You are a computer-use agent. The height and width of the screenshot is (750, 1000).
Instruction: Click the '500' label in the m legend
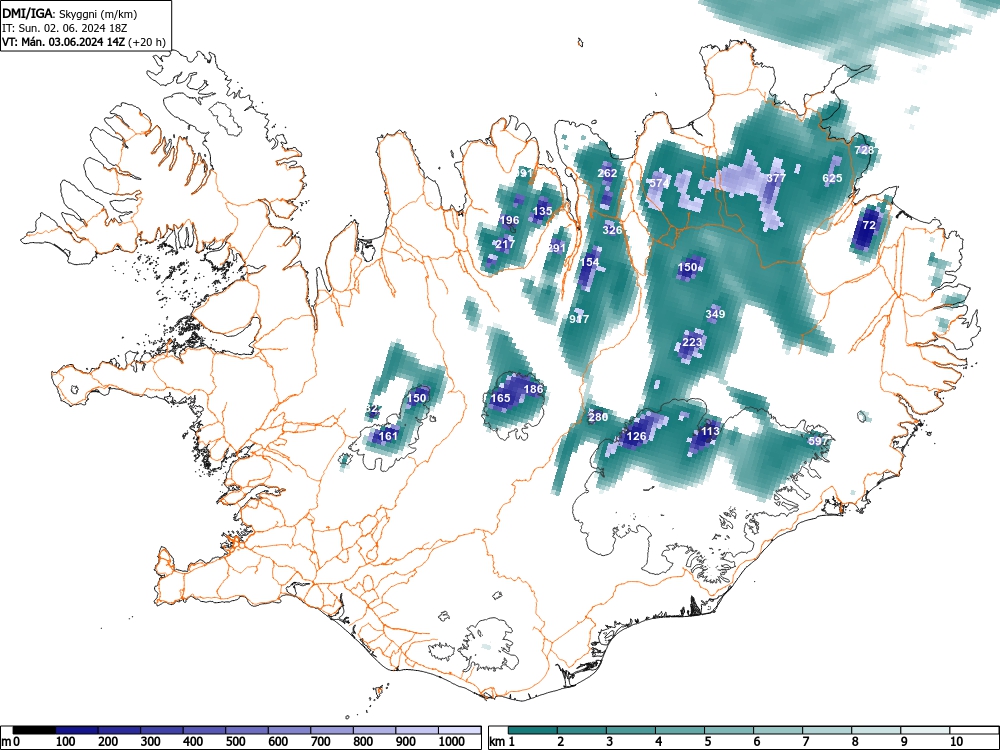235,742
